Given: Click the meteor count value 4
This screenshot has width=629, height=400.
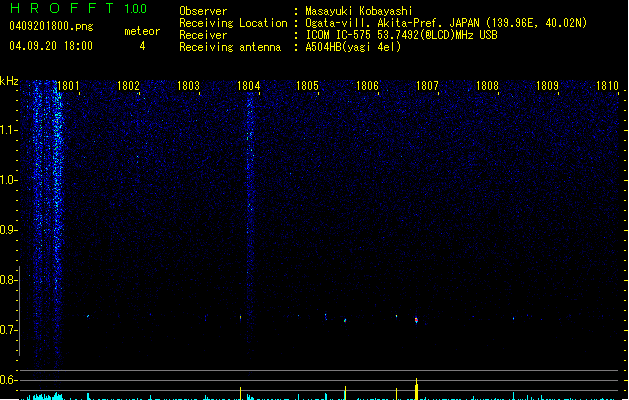Looking at the screenshot, I should coord(142,46).
